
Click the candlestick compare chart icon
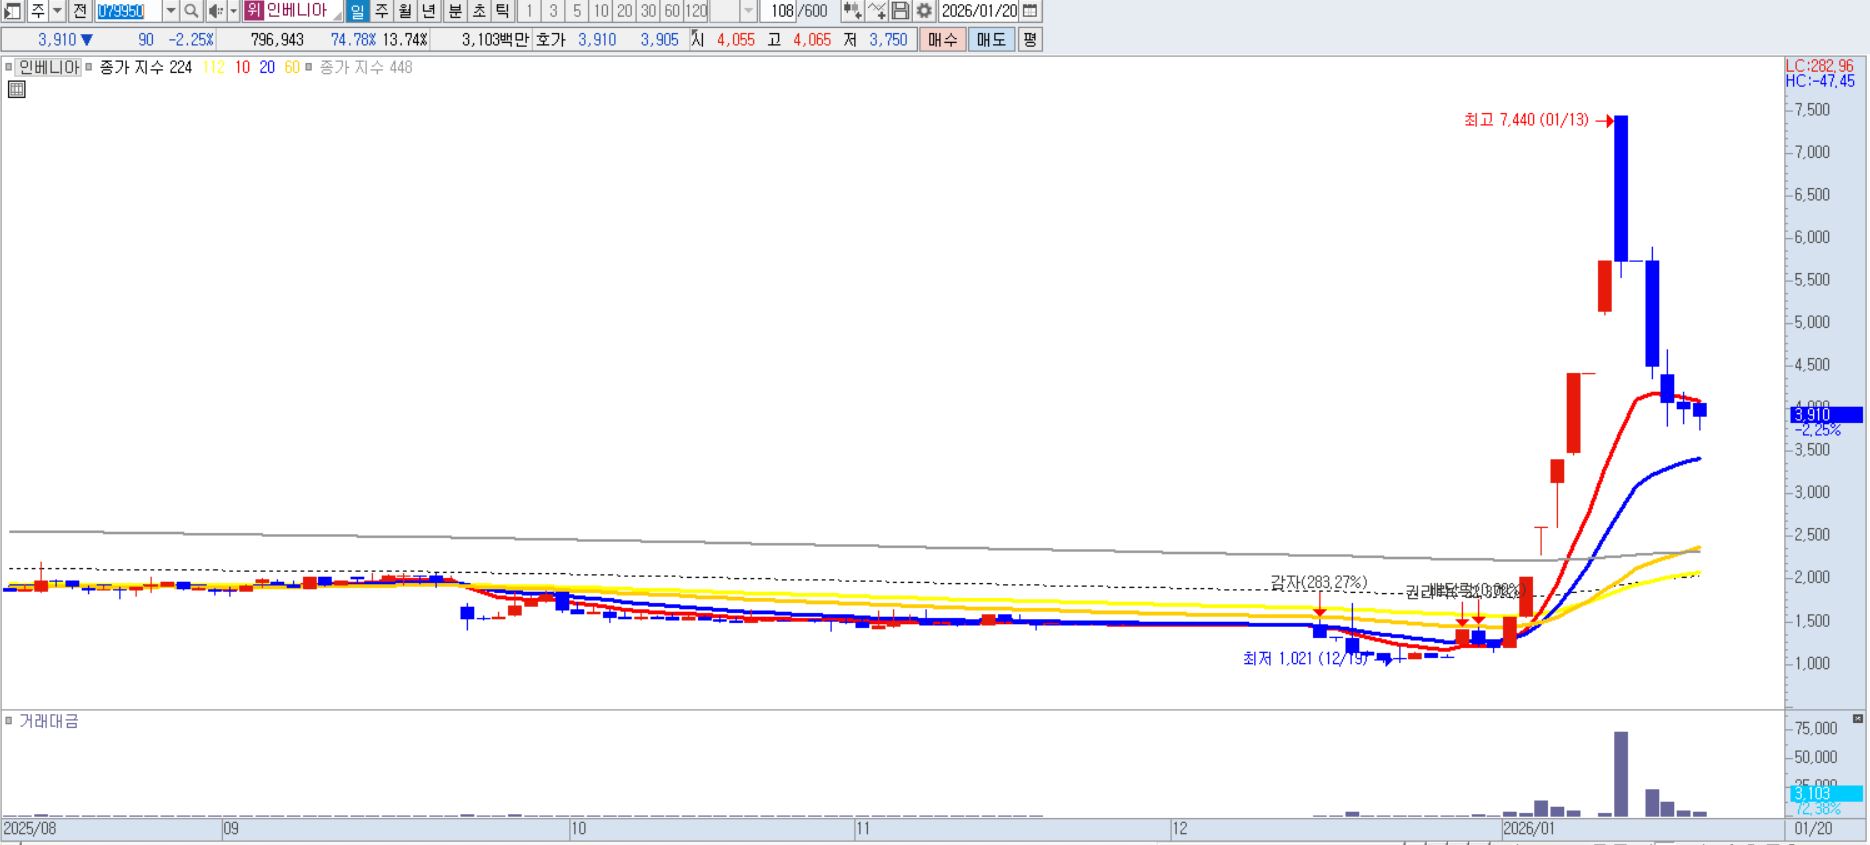click(852, 11)
